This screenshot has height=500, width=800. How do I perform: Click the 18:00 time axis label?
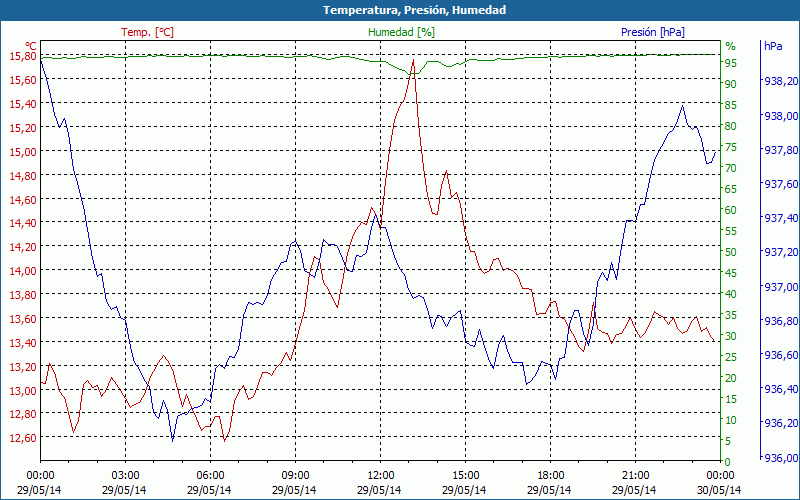coord(551,476)
